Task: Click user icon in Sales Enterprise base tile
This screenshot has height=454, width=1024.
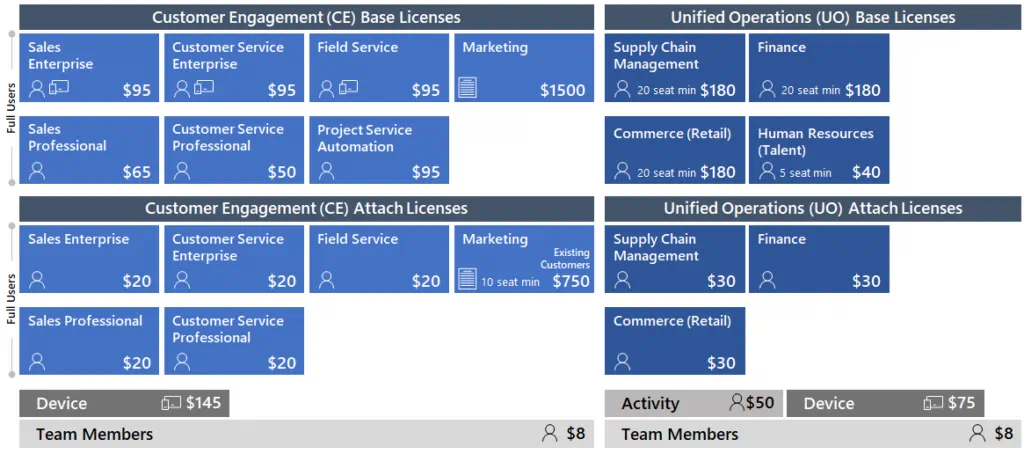Action: pyautogui.click(x=37, y=88)
